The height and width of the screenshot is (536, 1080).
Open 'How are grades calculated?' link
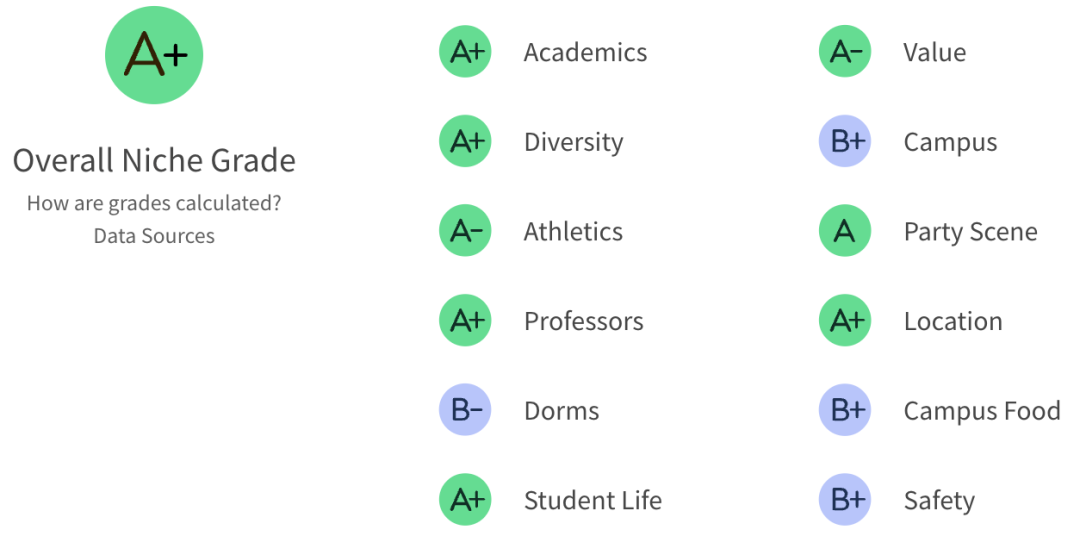154,203
